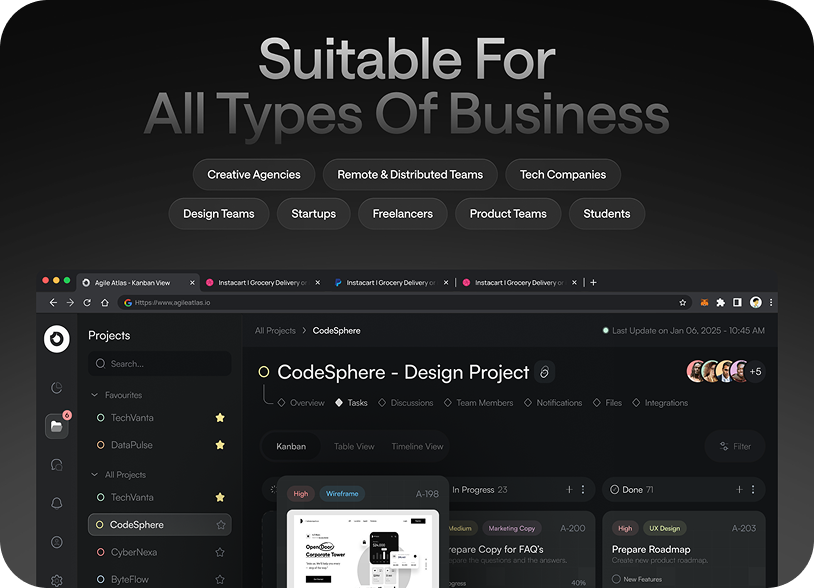Image resolution: width=814 pixels, height=588 pixels.
Task: Open the chat messages sidebar icon
Action: point(57,464)
